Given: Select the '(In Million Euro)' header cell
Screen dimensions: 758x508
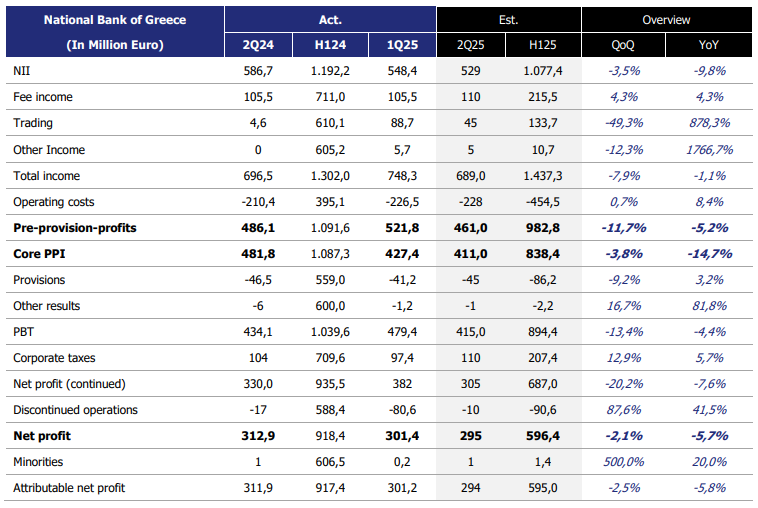Looking at the screenshot, I should [113, 45].
